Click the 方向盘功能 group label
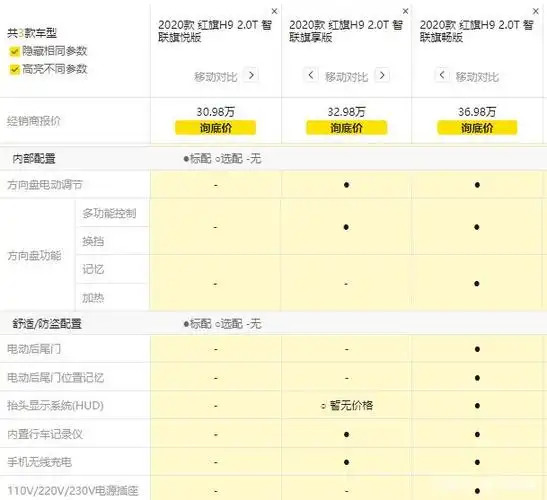 tap(34, 256)
